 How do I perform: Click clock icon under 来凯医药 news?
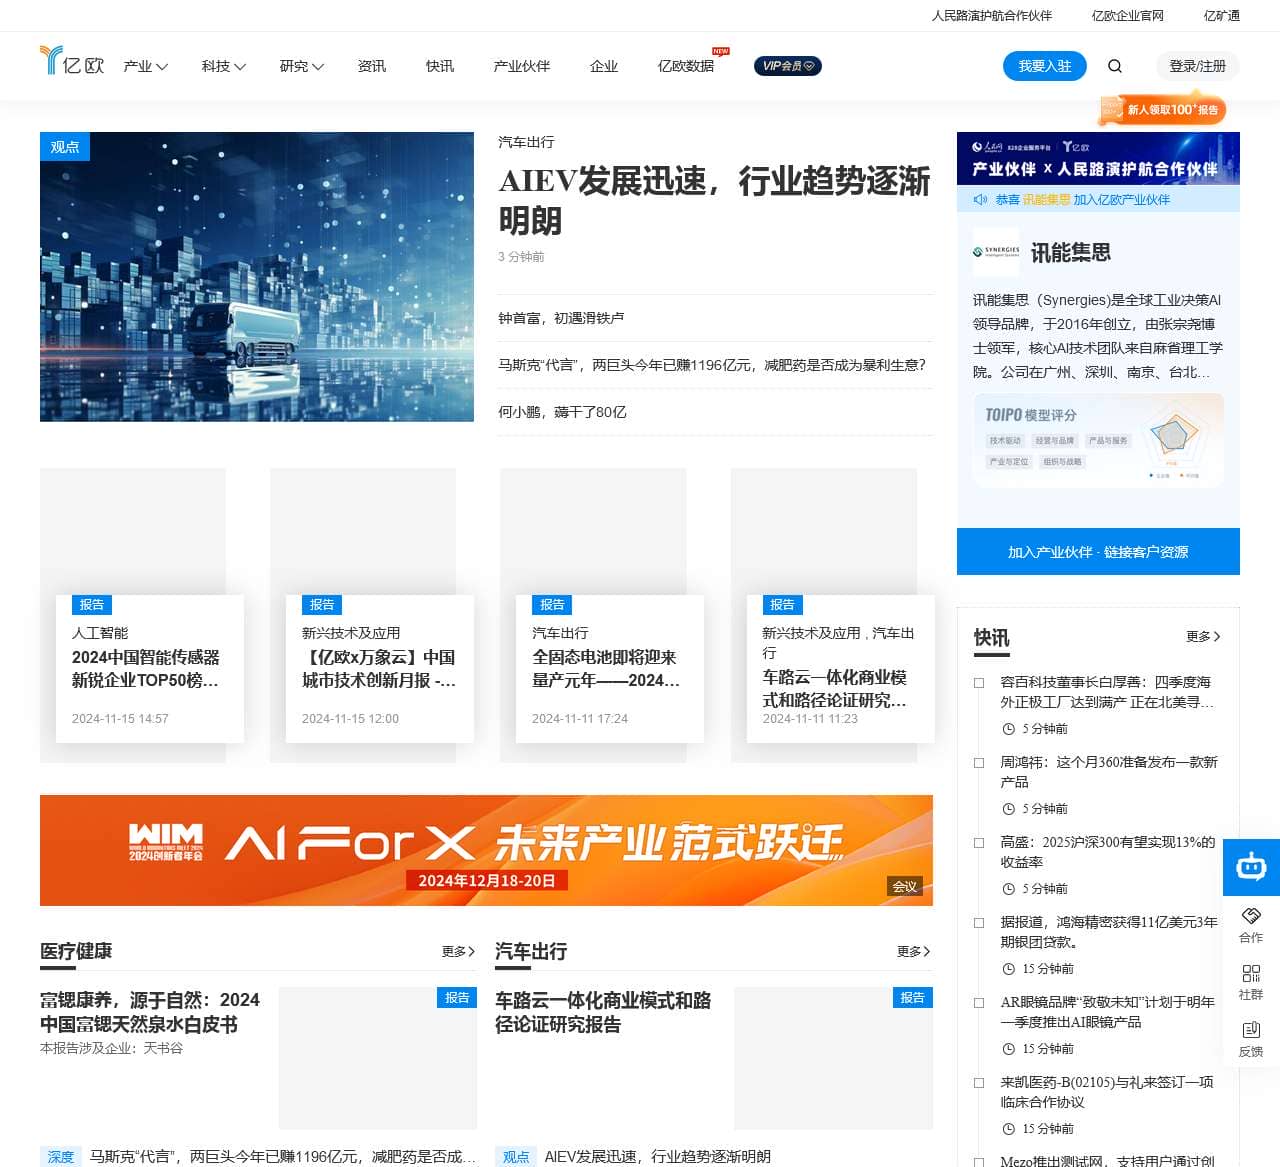tap(1009, 1129)
